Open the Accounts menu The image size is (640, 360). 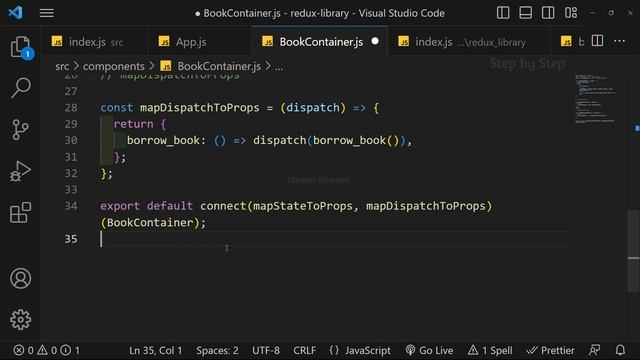20,278
